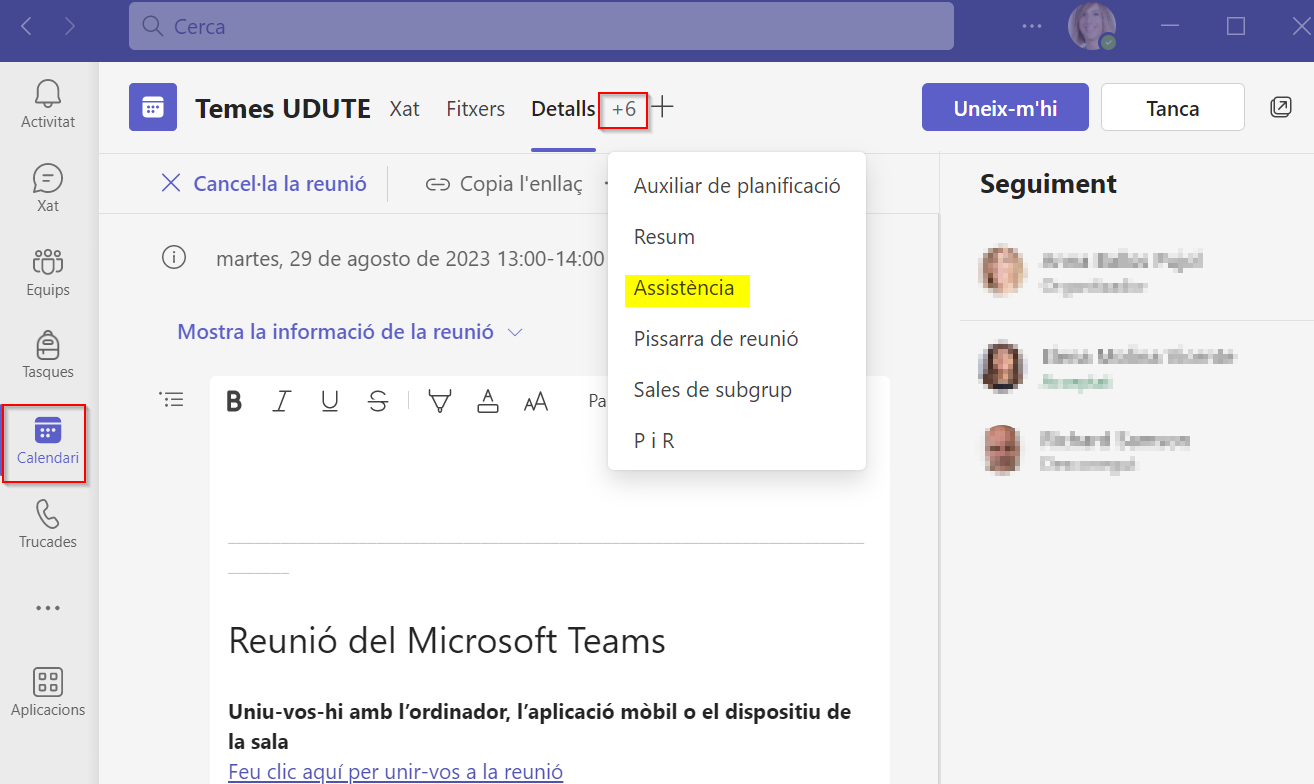
Task: Open the font size tool
Action: pos(536,402)
